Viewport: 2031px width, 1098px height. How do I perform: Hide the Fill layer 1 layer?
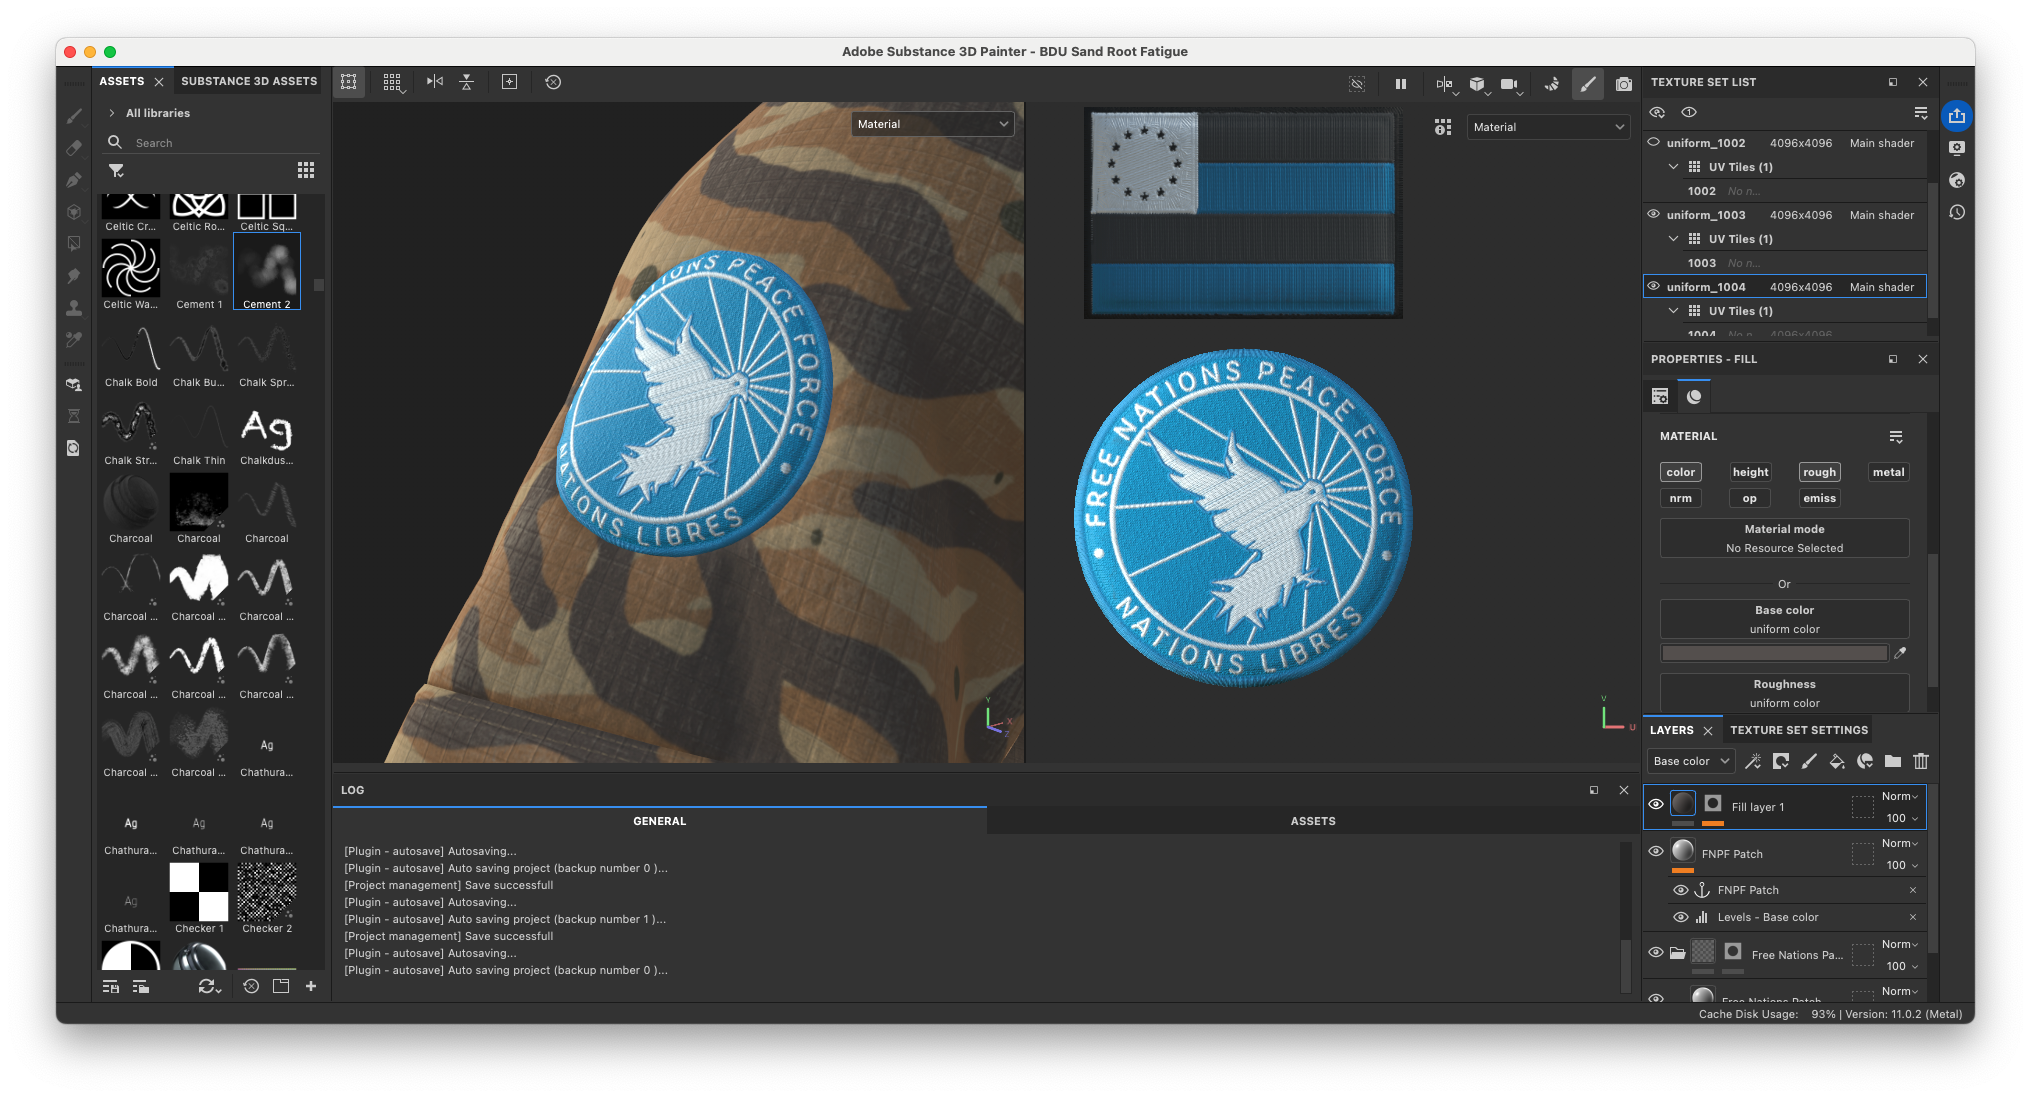click(x=1656, y=804)
